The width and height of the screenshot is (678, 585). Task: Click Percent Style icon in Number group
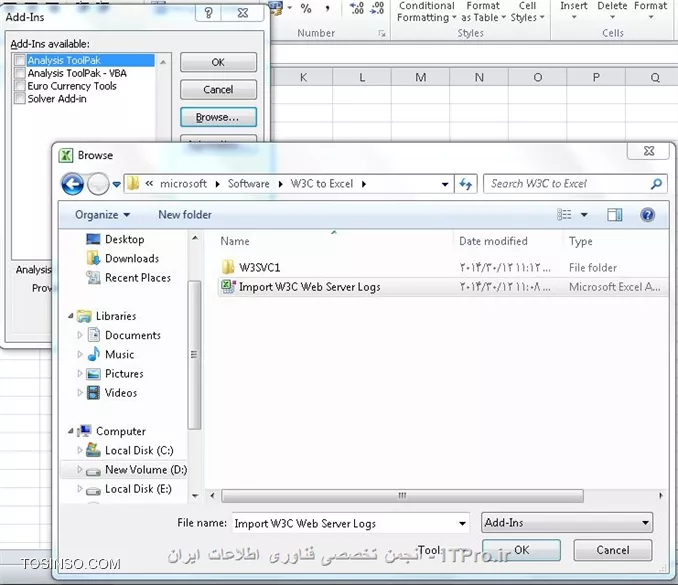click(x=306, y=8)
